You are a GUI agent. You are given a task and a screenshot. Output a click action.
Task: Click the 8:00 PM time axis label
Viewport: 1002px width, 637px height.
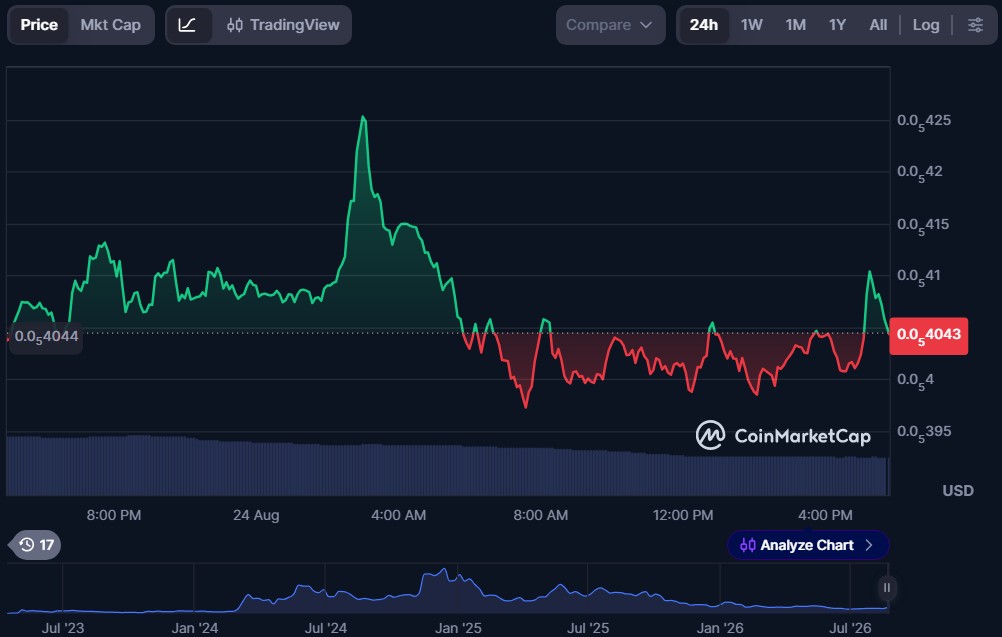(114, 515)
